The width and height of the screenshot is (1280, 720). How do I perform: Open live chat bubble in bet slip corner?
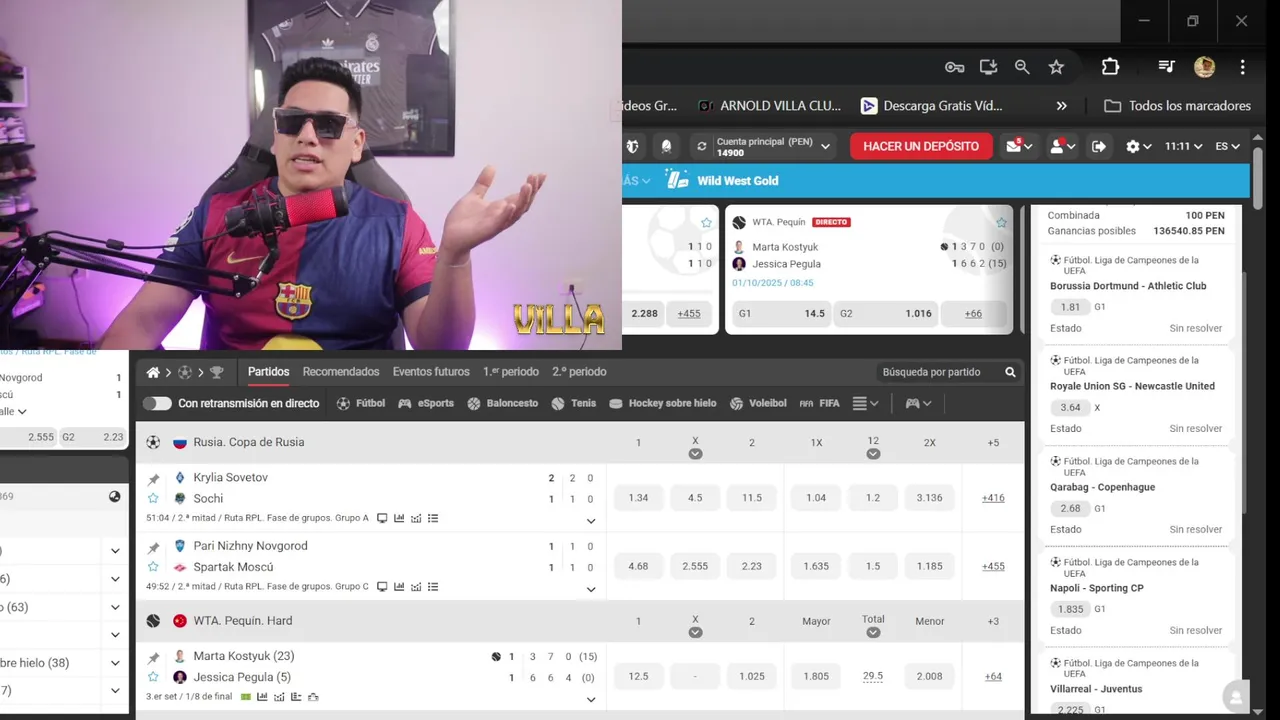click(x=1236, y=697)
